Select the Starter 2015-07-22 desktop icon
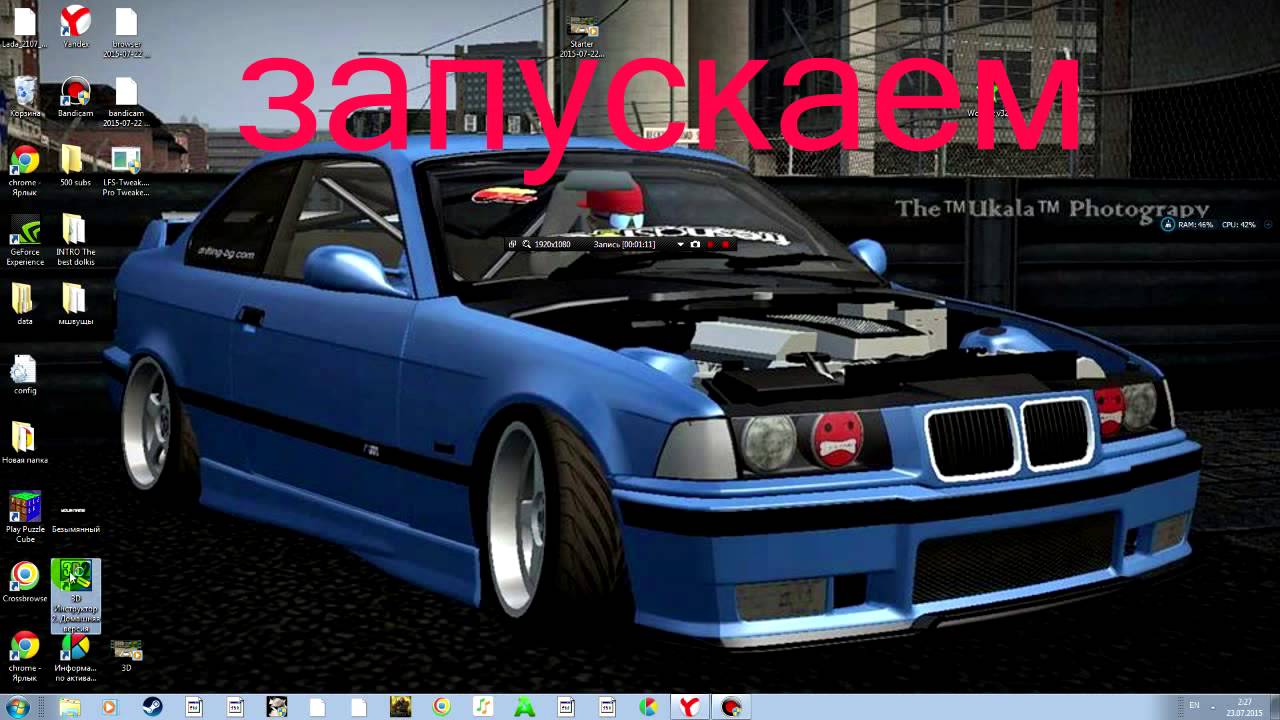This screenshot has width=1280, height=720. (582, 36)
